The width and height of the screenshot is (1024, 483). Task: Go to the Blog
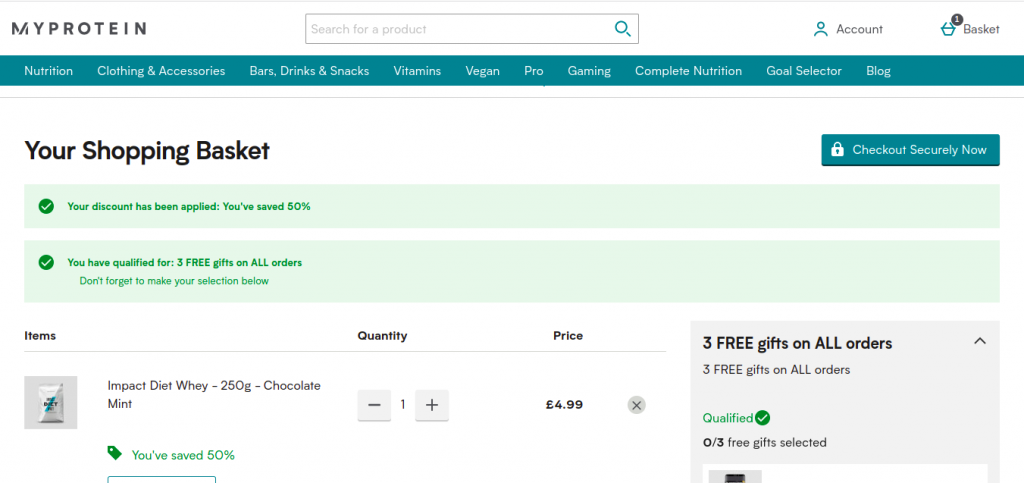pos(878,71)
